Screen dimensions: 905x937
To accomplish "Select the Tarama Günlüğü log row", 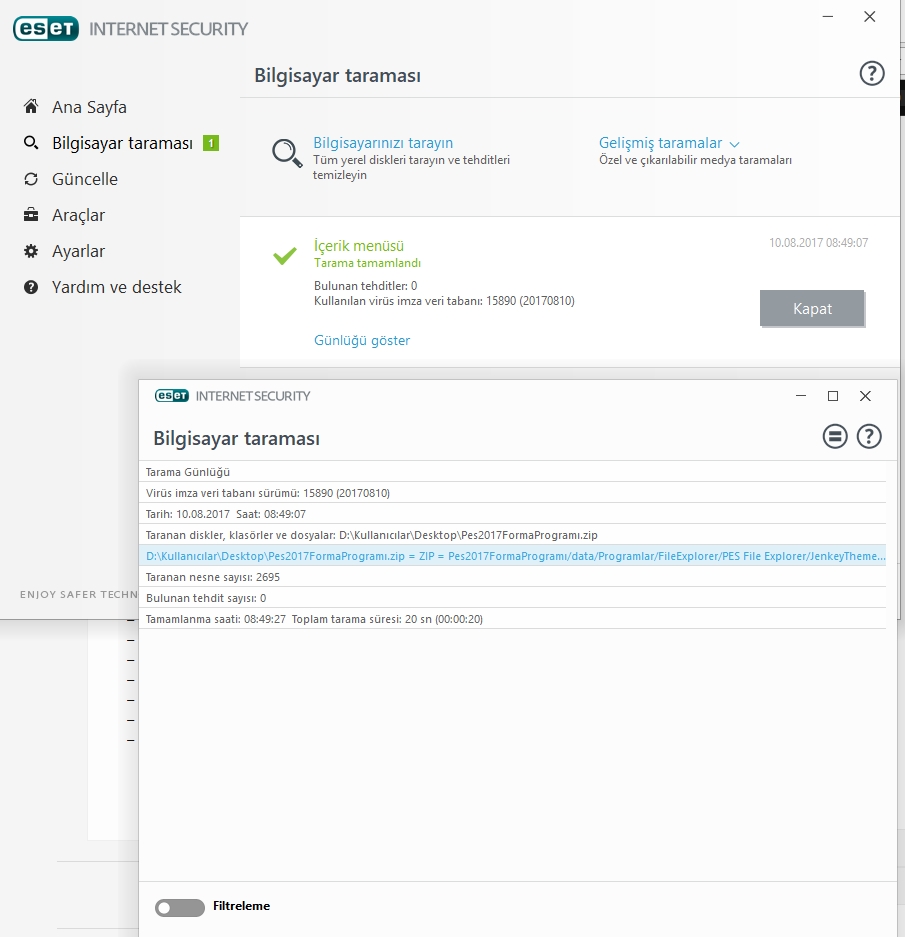I will pyautogui.click(x=513, y=471).
